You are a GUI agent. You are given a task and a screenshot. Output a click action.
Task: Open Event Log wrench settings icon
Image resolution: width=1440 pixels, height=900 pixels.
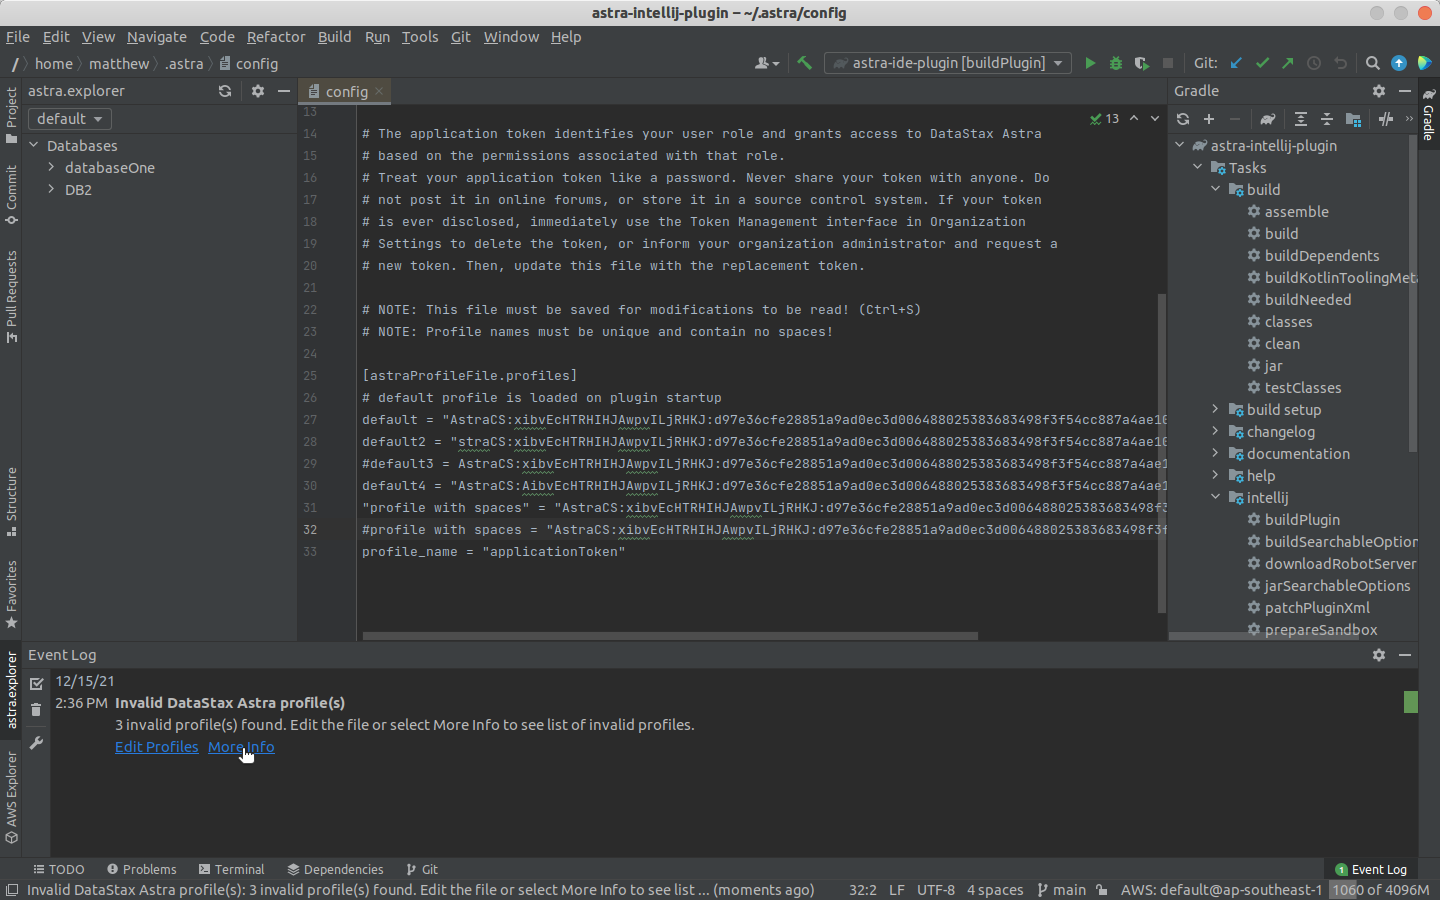tap(36, 743)
